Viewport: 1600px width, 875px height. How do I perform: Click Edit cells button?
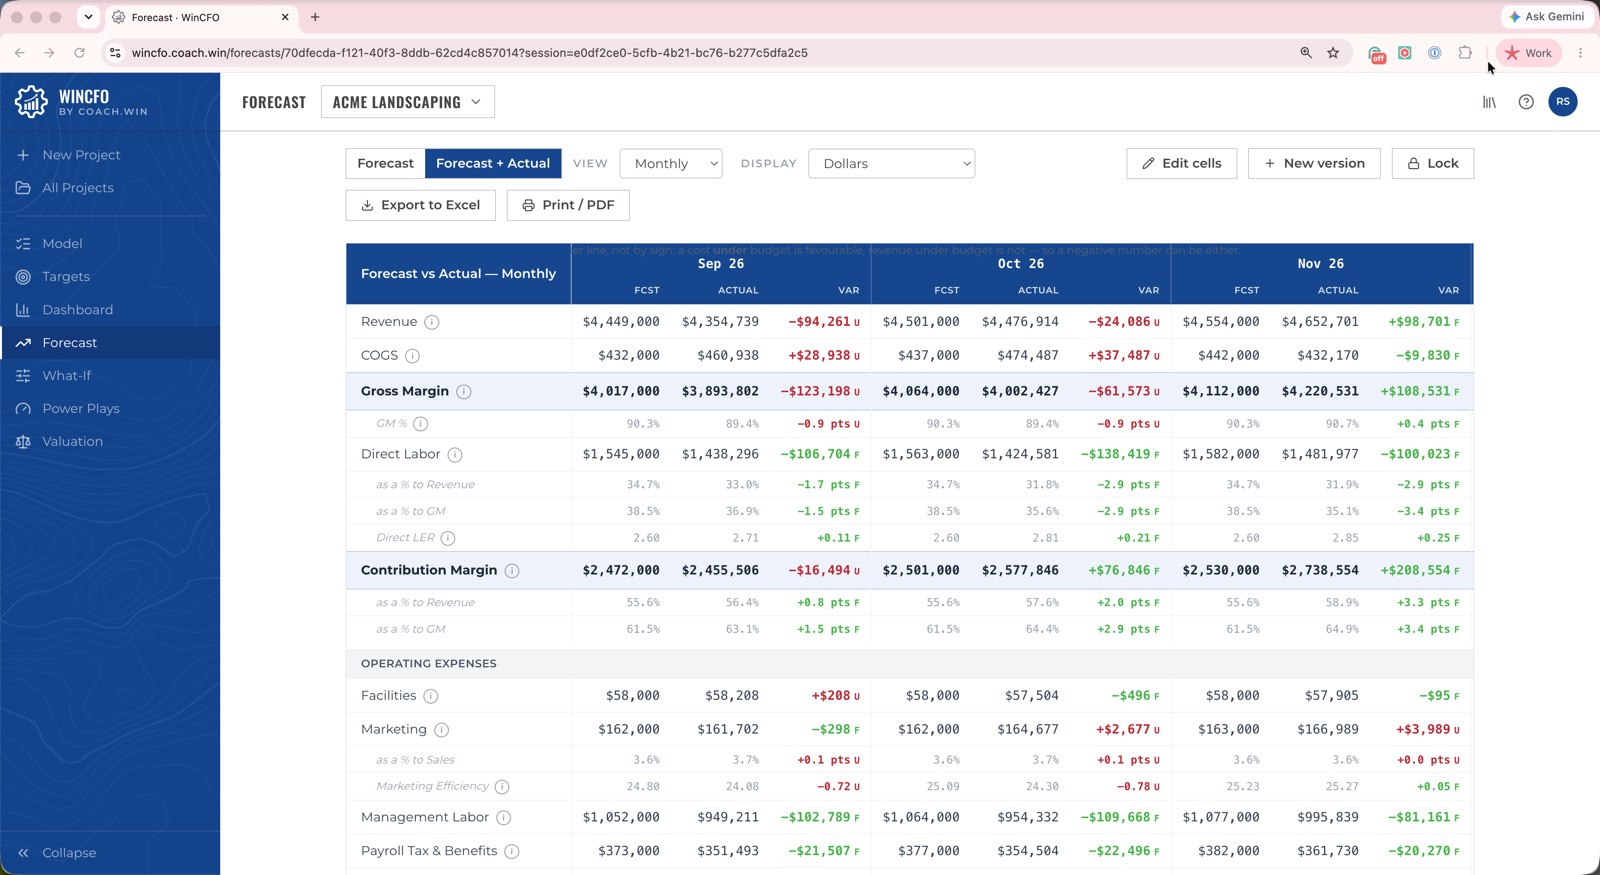click(1181, 164)
